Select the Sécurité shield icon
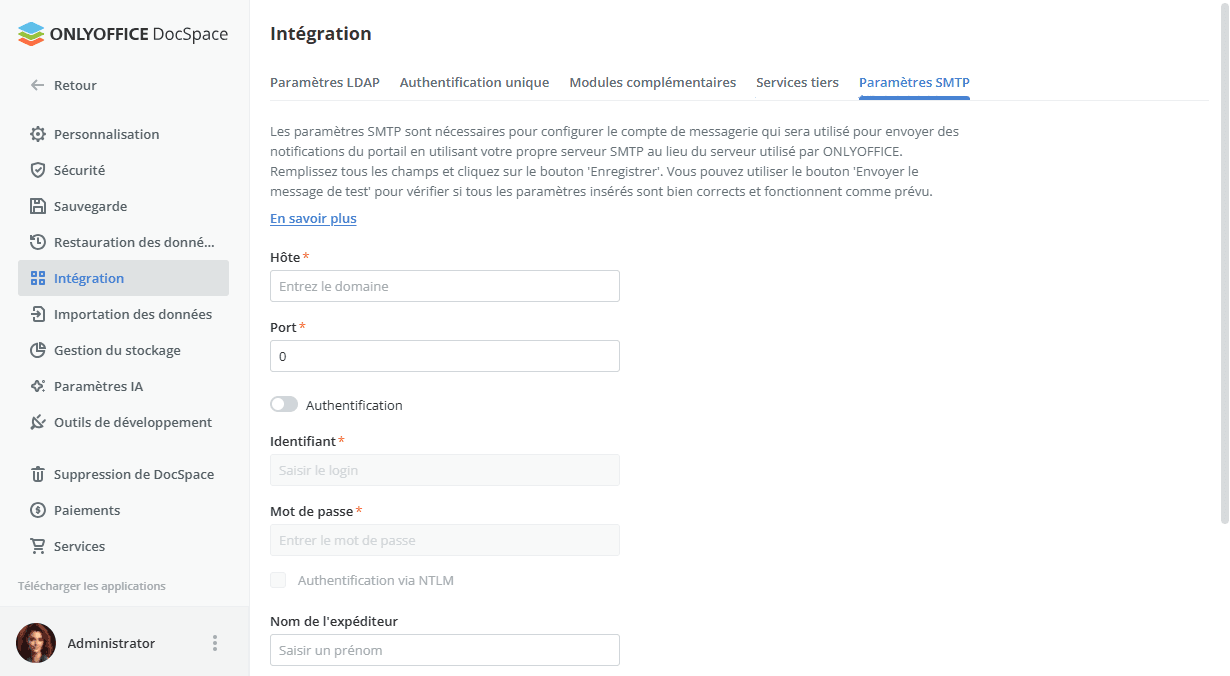The image size is (1230, 676). coord(35,169)
